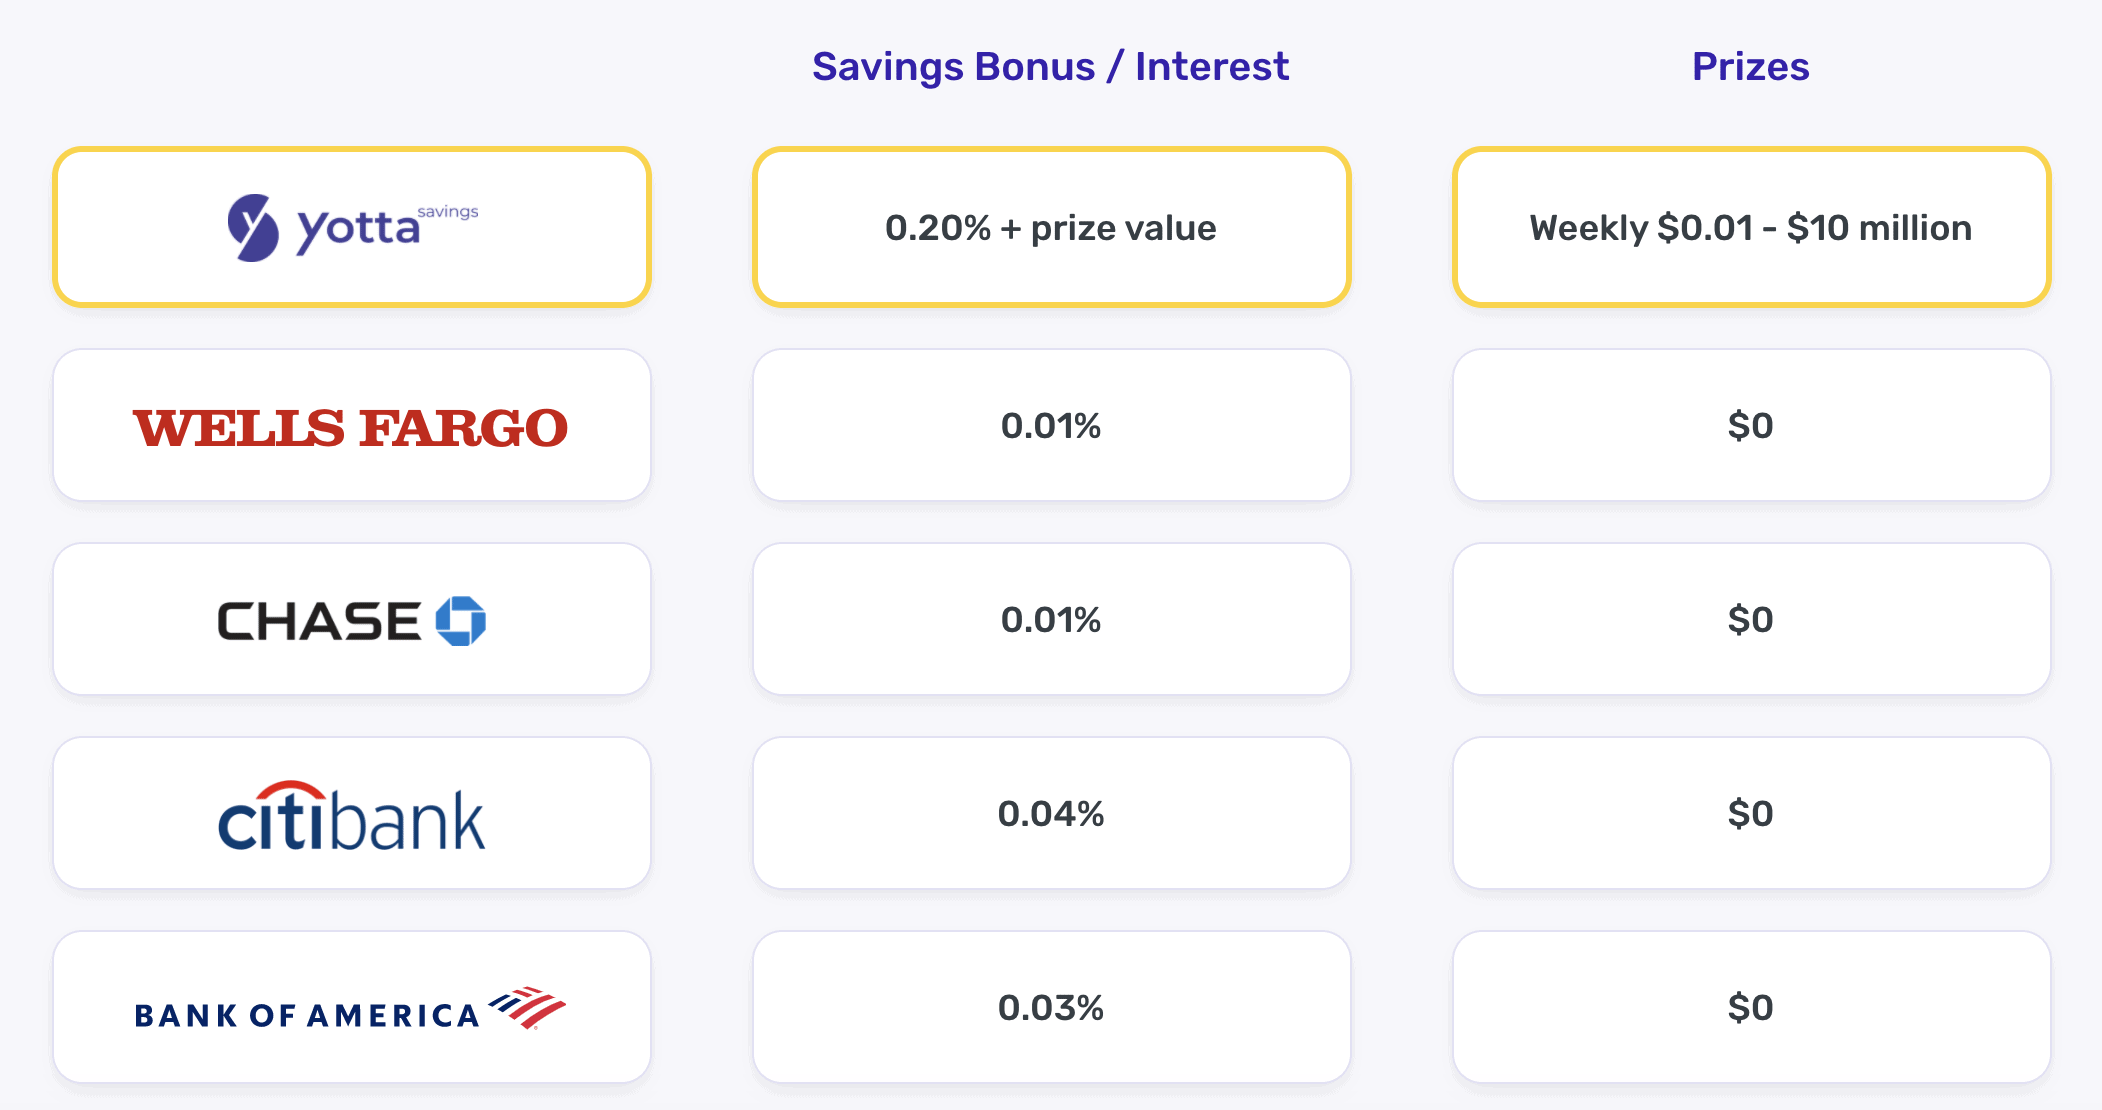2102x1110 pixels.
Task: Click the Citibank logo
Action: point(351,816)
